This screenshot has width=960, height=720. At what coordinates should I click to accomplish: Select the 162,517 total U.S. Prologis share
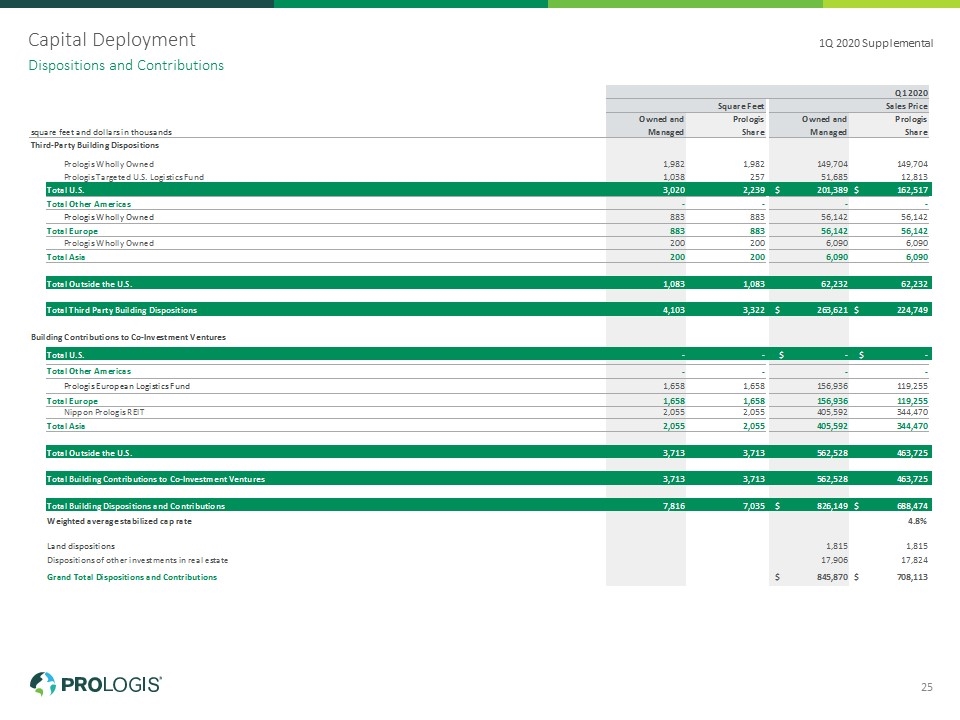(912, 190)
